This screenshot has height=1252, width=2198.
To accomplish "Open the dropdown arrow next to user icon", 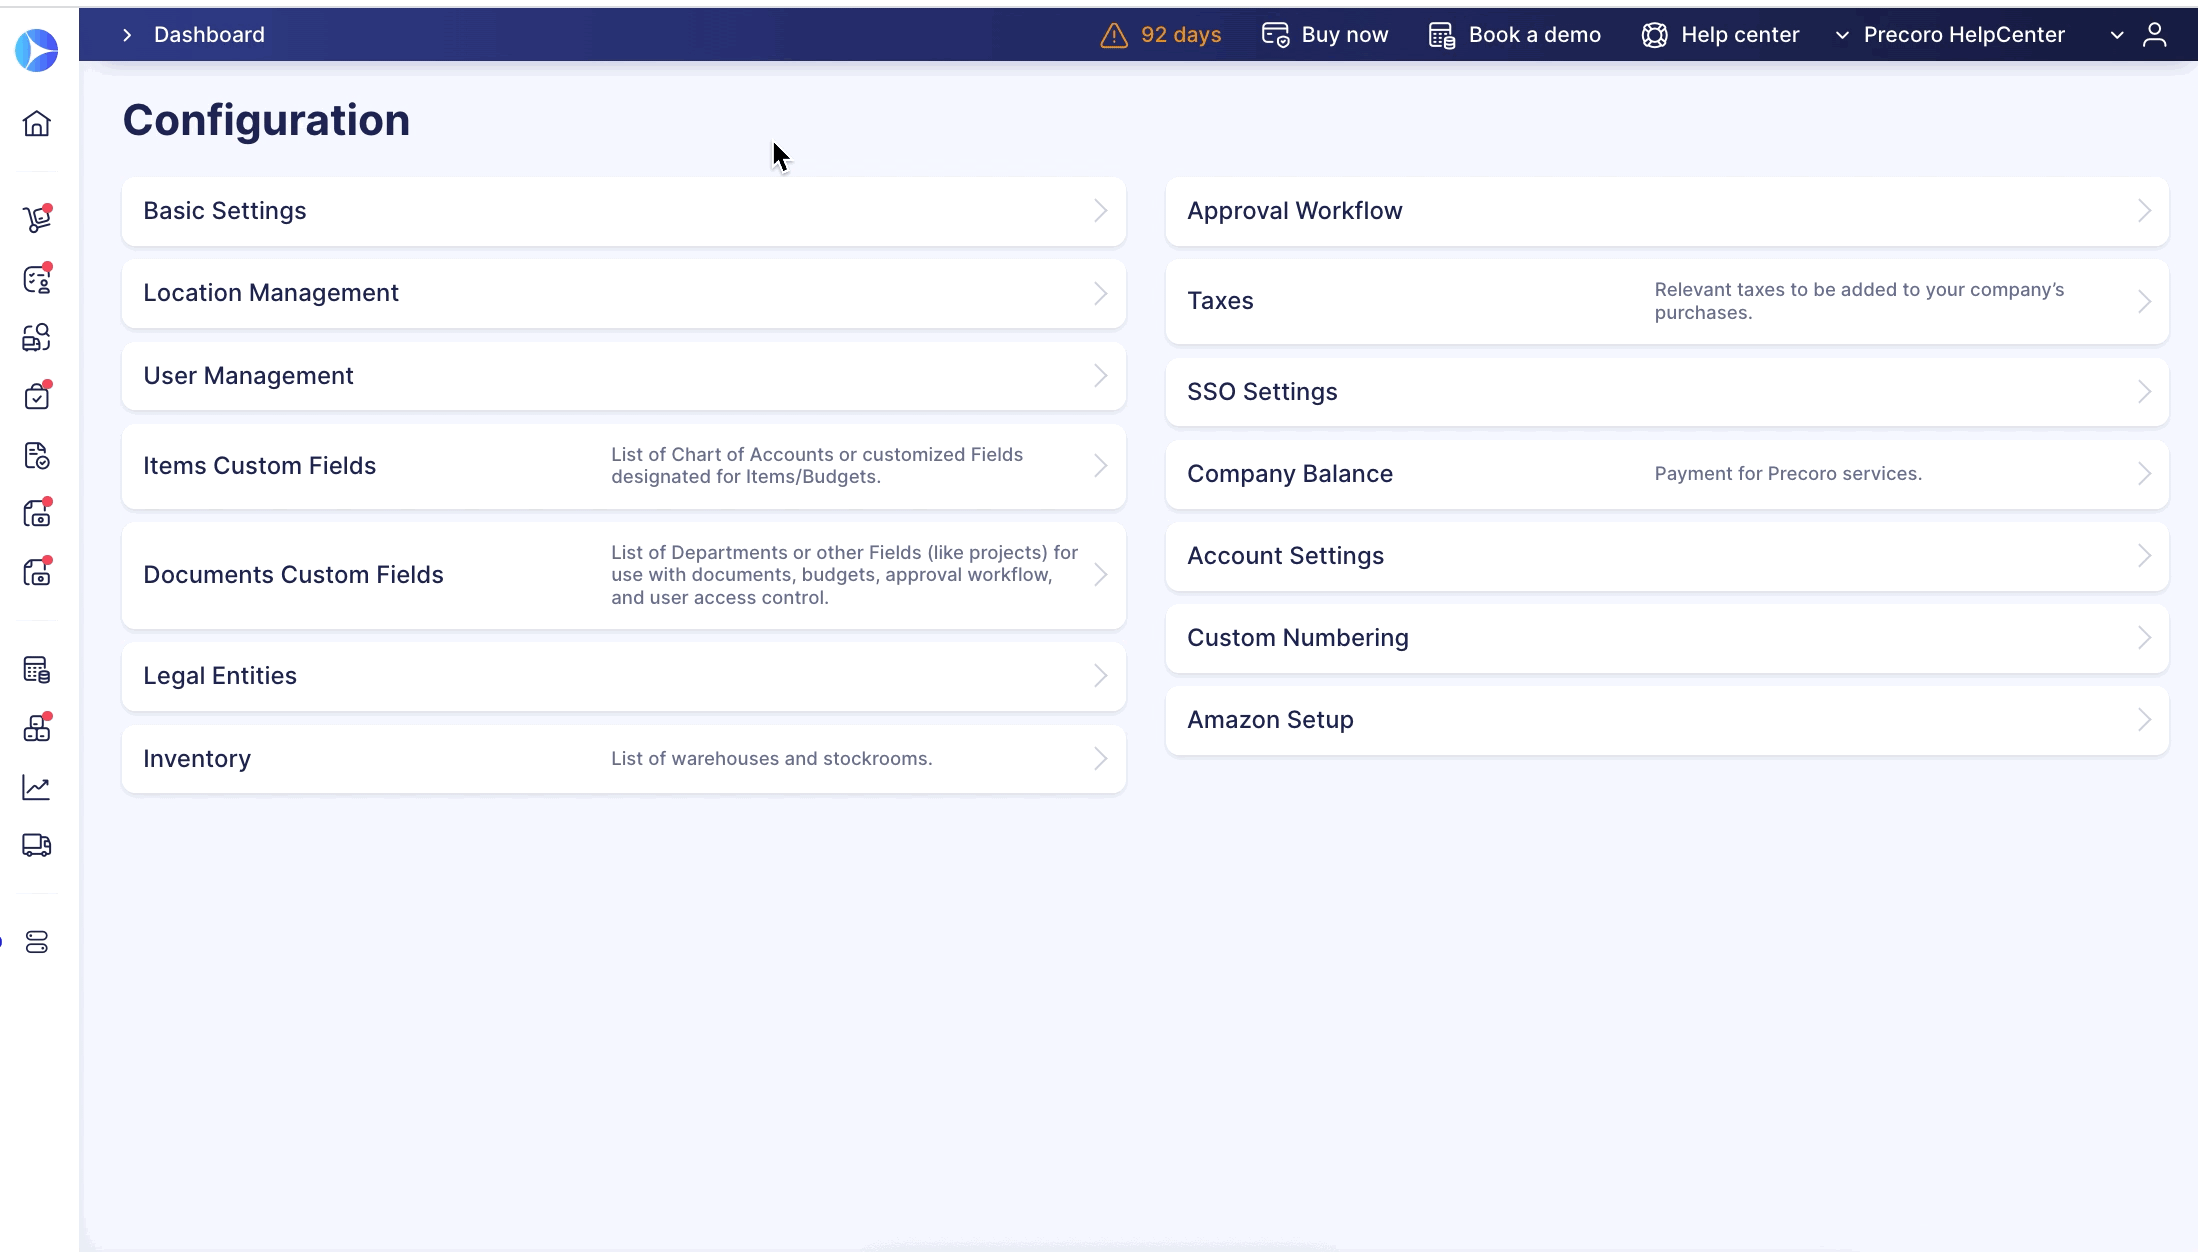I will 2117,35.
